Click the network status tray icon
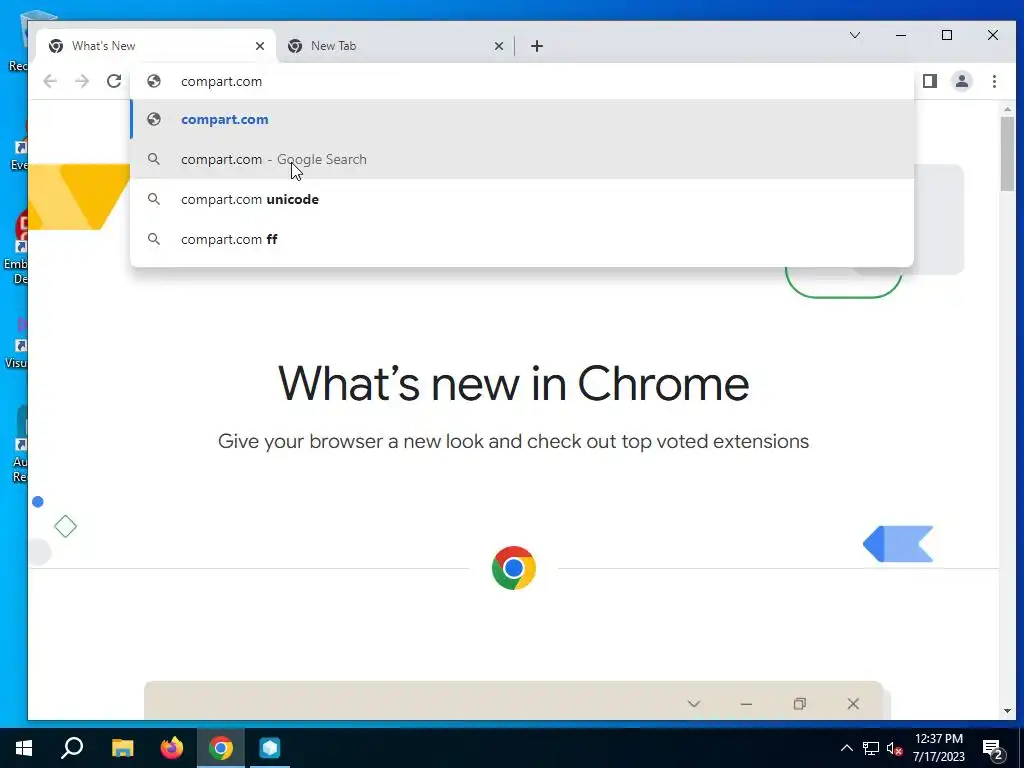The width and height of the screenshot is (1024, 768). point(871,748)
